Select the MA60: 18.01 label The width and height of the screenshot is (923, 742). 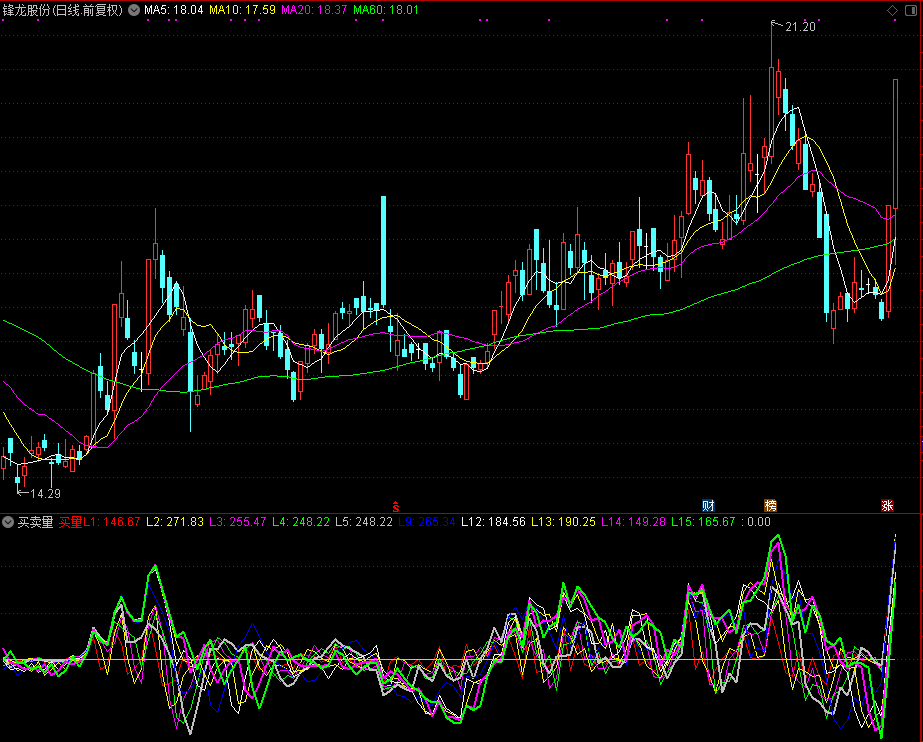pos(386,10)
